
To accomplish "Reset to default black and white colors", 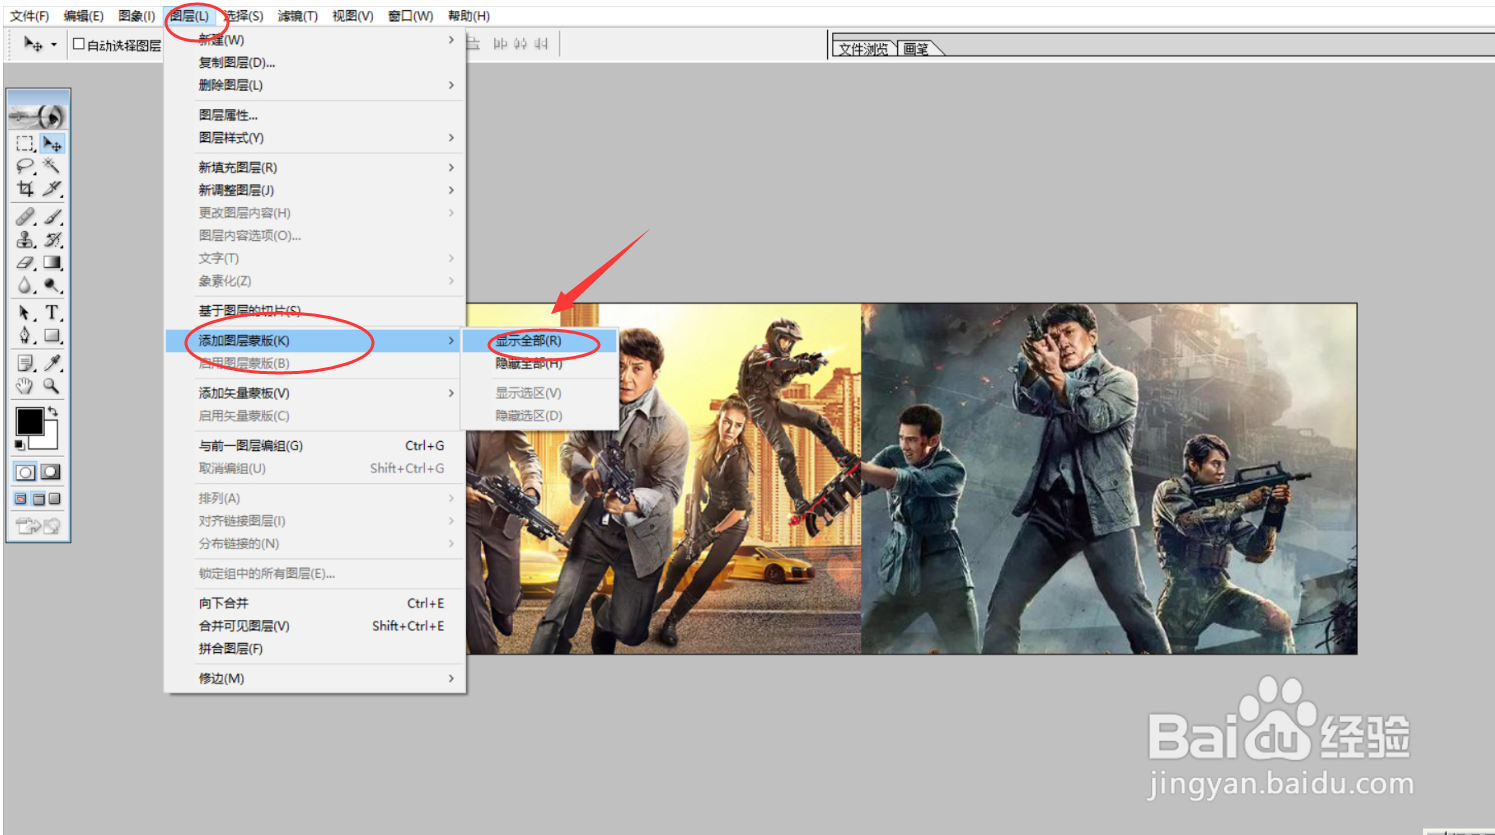I will 20,444.
